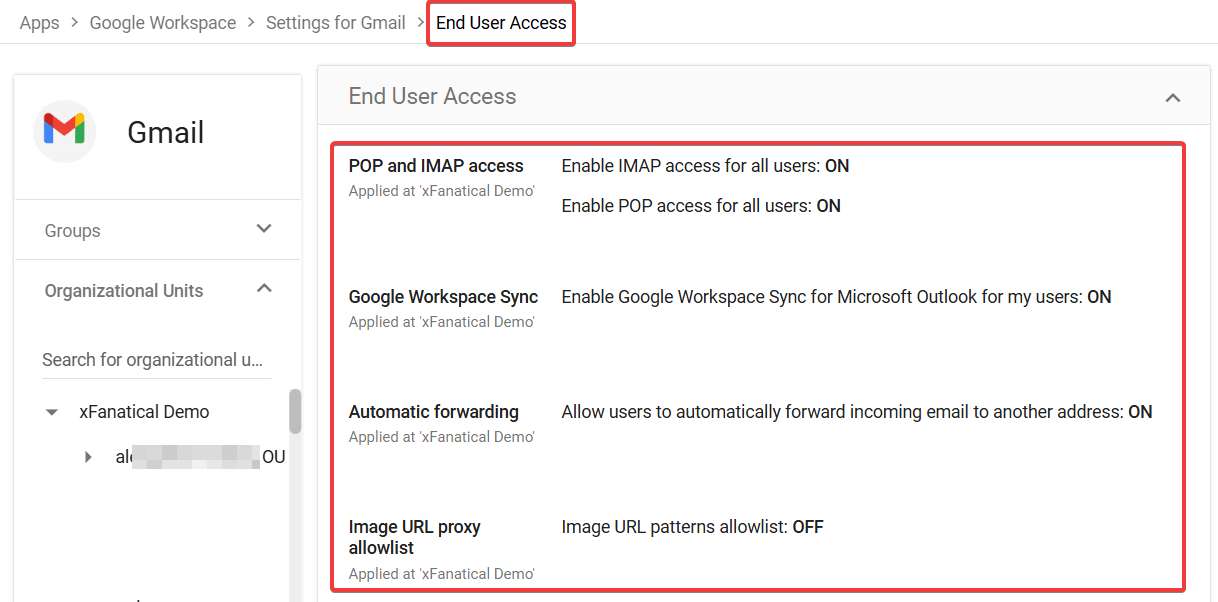This screenshot has height=602, width=1218.
Task: Click the Gmail logo icon
Action: point(65,130)
